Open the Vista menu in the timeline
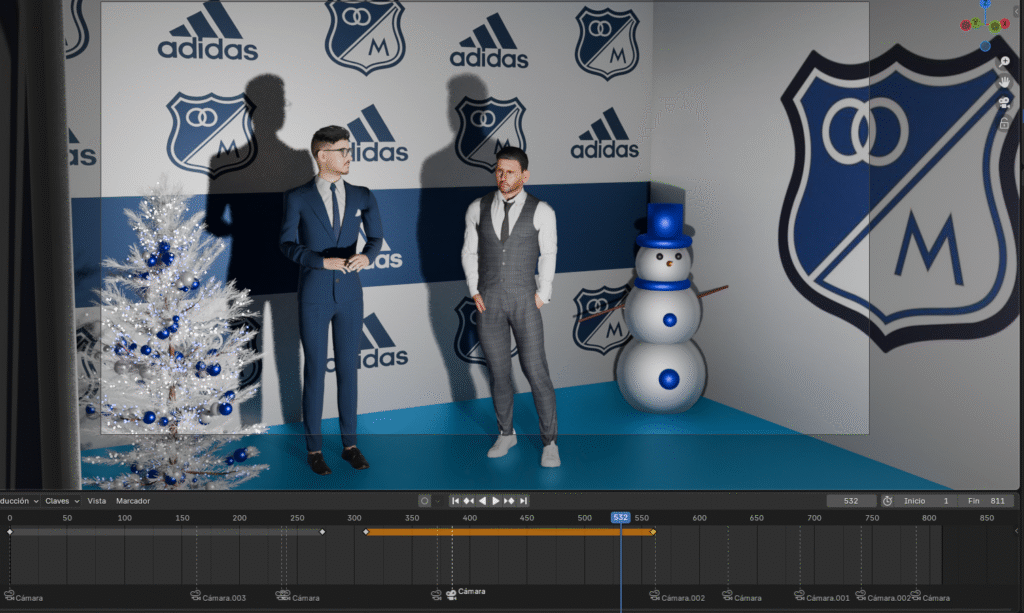The image size is (1024, 613). click(x=96, y=500)
